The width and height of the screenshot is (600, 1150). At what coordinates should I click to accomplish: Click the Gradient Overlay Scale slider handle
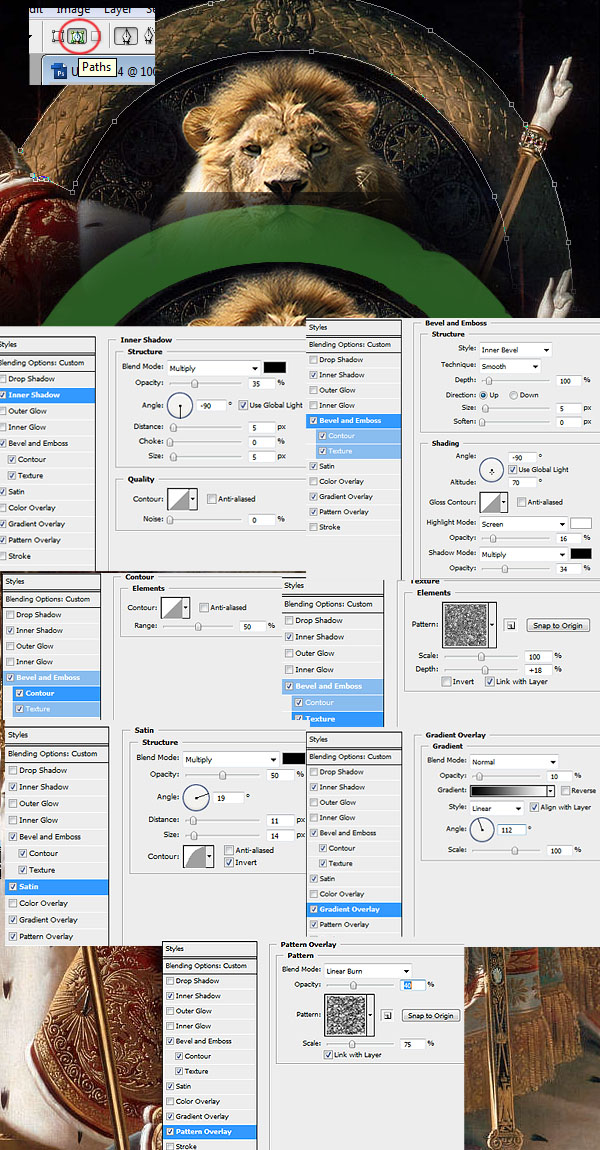(515, 849)
